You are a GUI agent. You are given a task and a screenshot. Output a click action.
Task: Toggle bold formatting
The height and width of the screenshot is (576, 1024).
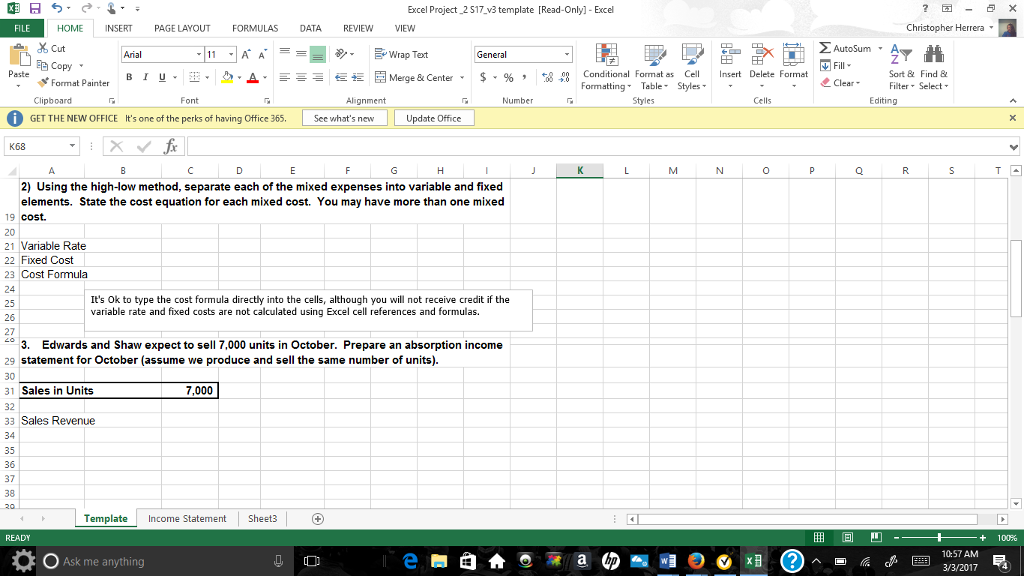click(128, 76)
